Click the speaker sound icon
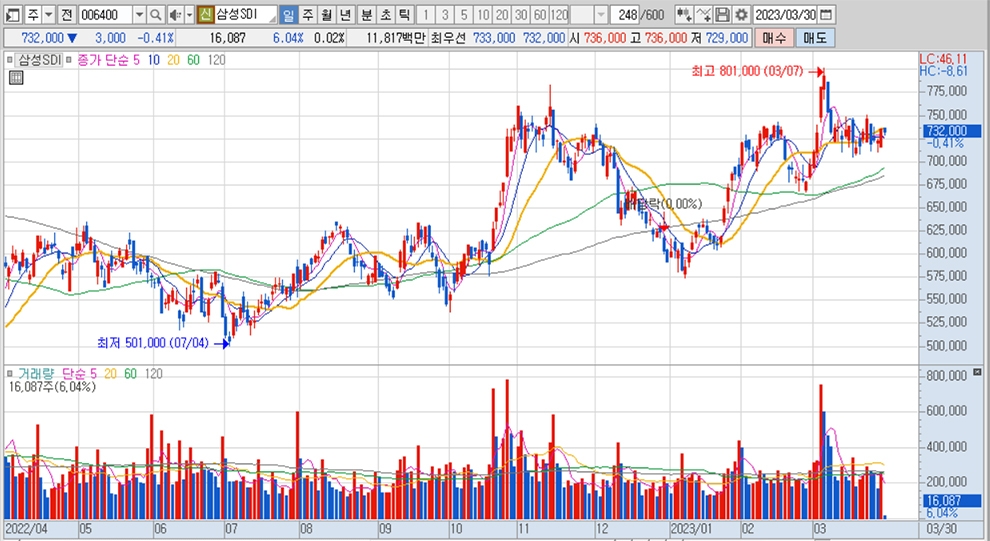This screenshot has height=541, width=990. [174, 15]
